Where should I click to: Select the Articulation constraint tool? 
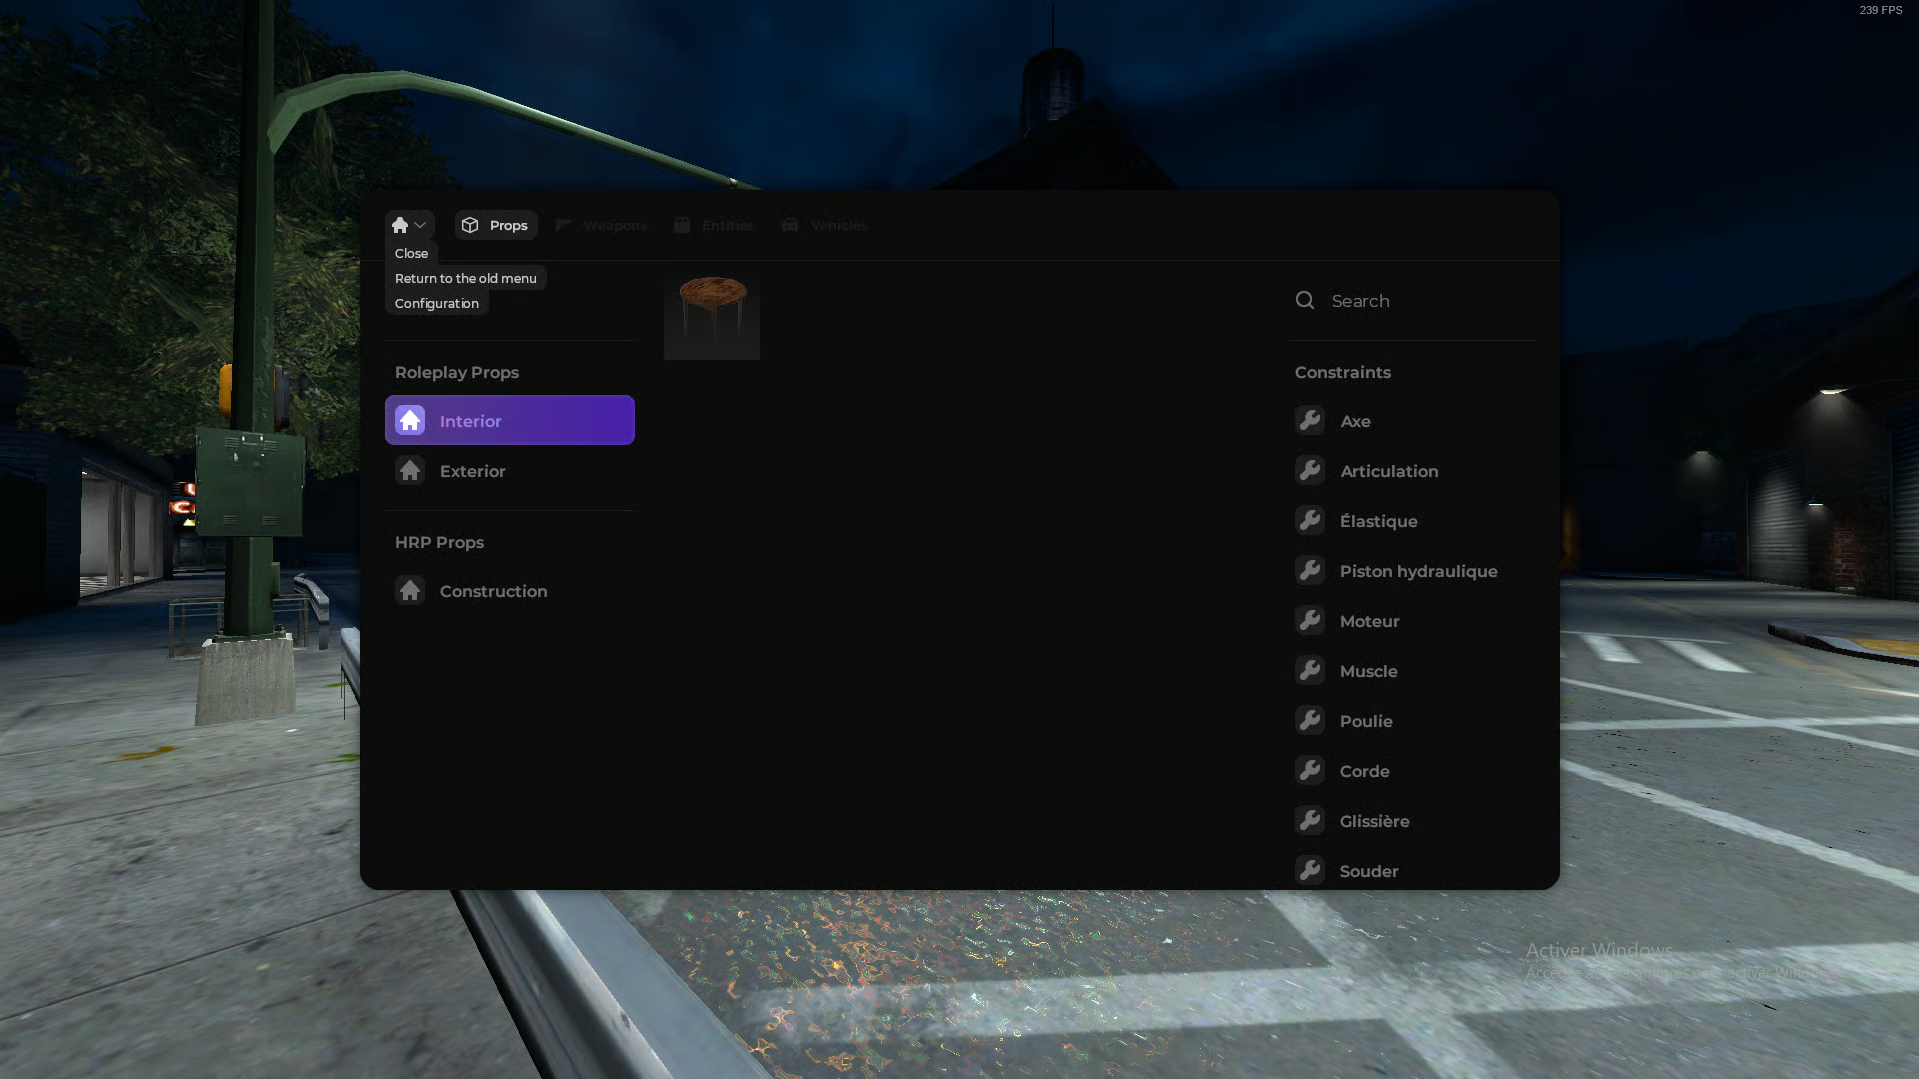pyautogui.click(x=1412, y=470)
